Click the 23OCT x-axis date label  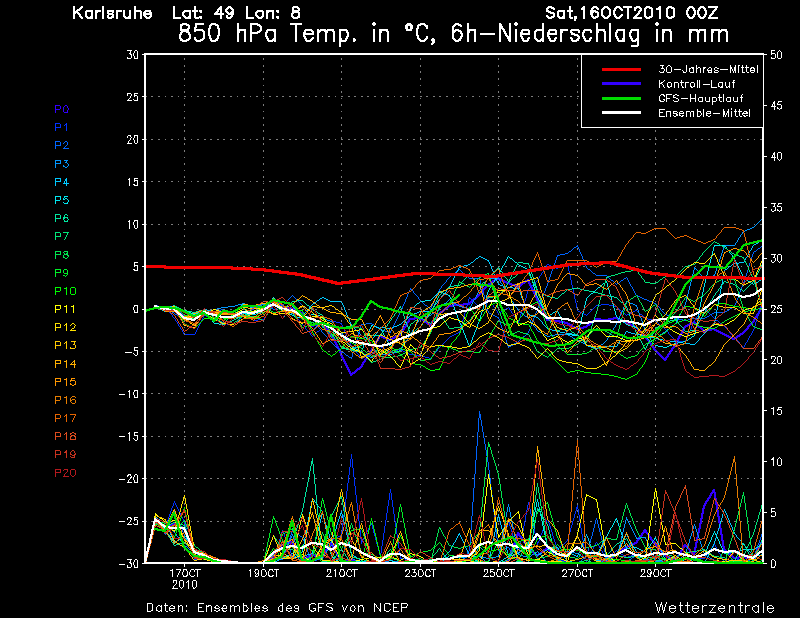coord(420,574)
